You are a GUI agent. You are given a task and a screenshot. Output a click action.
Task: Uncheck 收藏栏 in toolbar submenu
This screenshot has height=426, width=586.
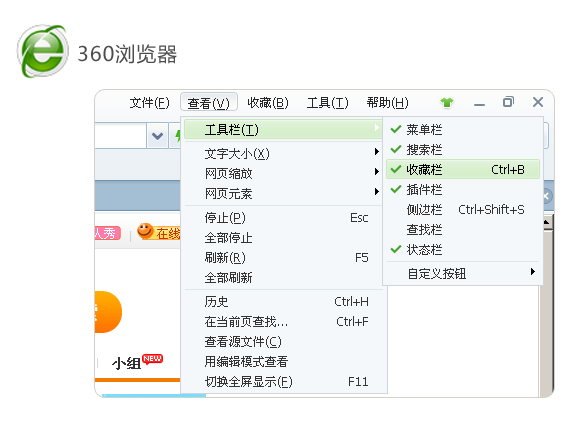coord(463,169)
